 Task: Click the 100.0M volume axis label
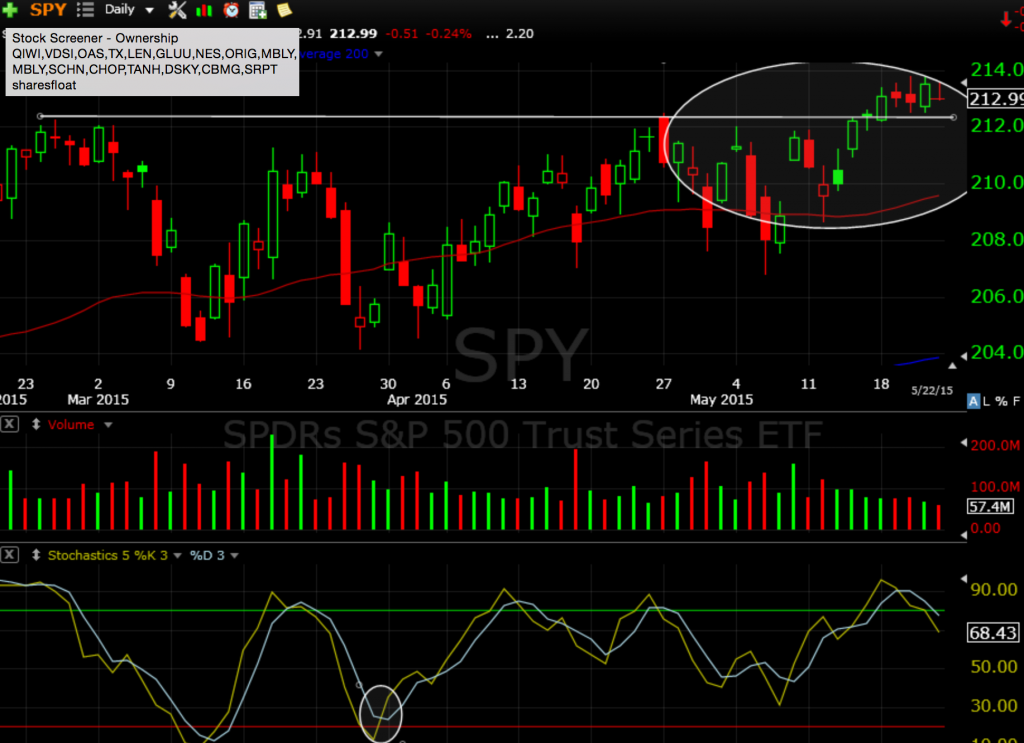click(x=995, y=486)
